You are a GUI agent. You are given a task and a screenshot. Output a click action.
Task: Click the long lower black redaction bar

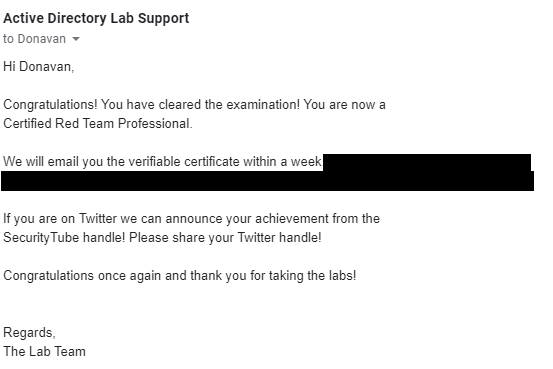click(268, 181)
